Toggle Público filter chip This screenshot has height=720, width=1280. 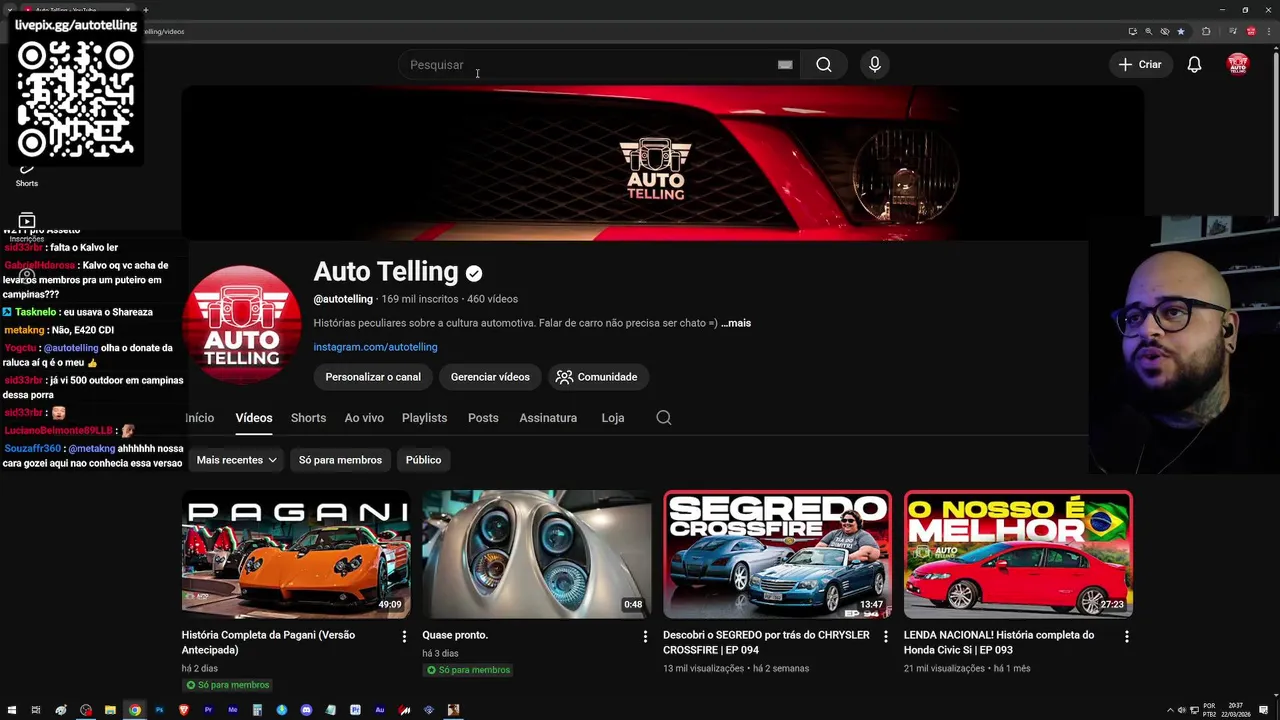click(423, 460)
